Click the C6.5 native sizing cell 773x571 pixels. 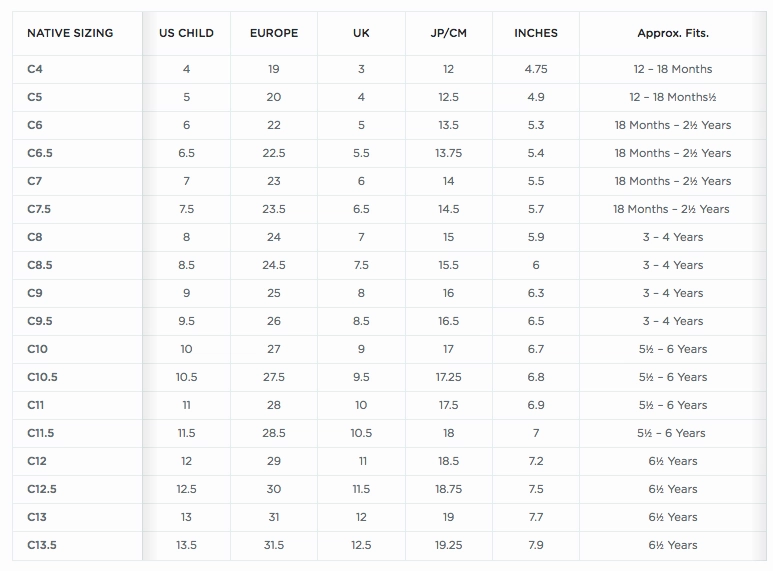point(40,153)
